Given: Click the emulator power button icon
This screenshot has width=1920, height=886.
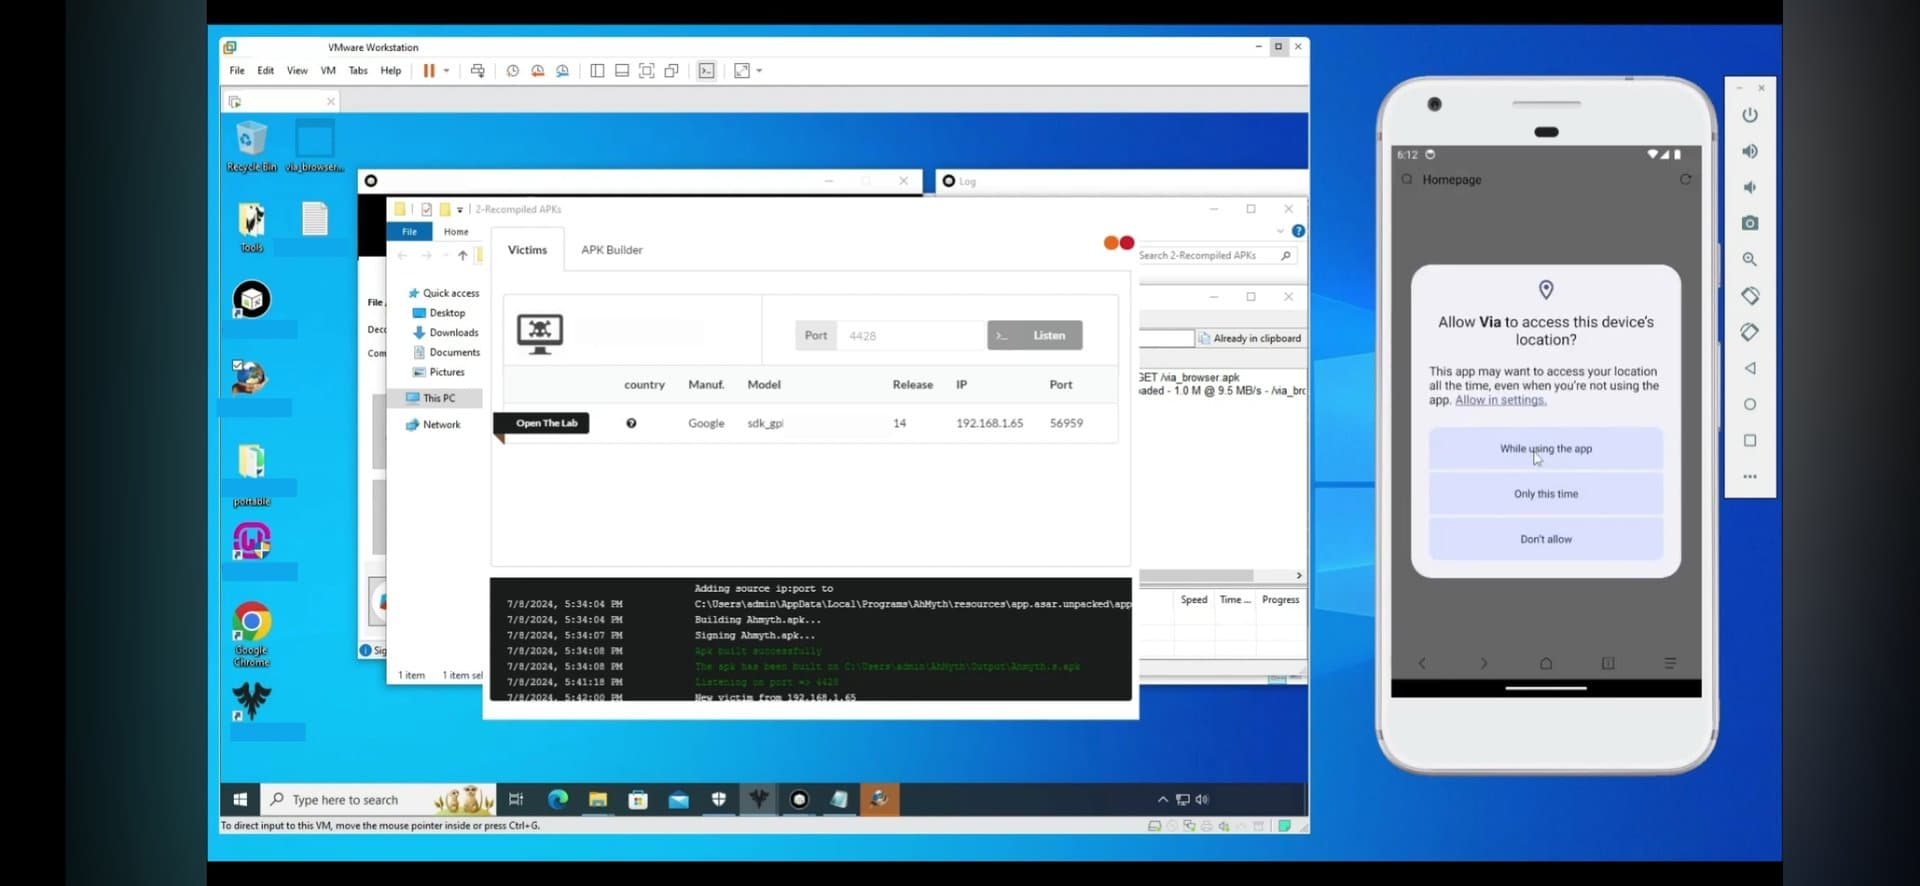Looking at the screenshot, I should (x=1750, y=115).
